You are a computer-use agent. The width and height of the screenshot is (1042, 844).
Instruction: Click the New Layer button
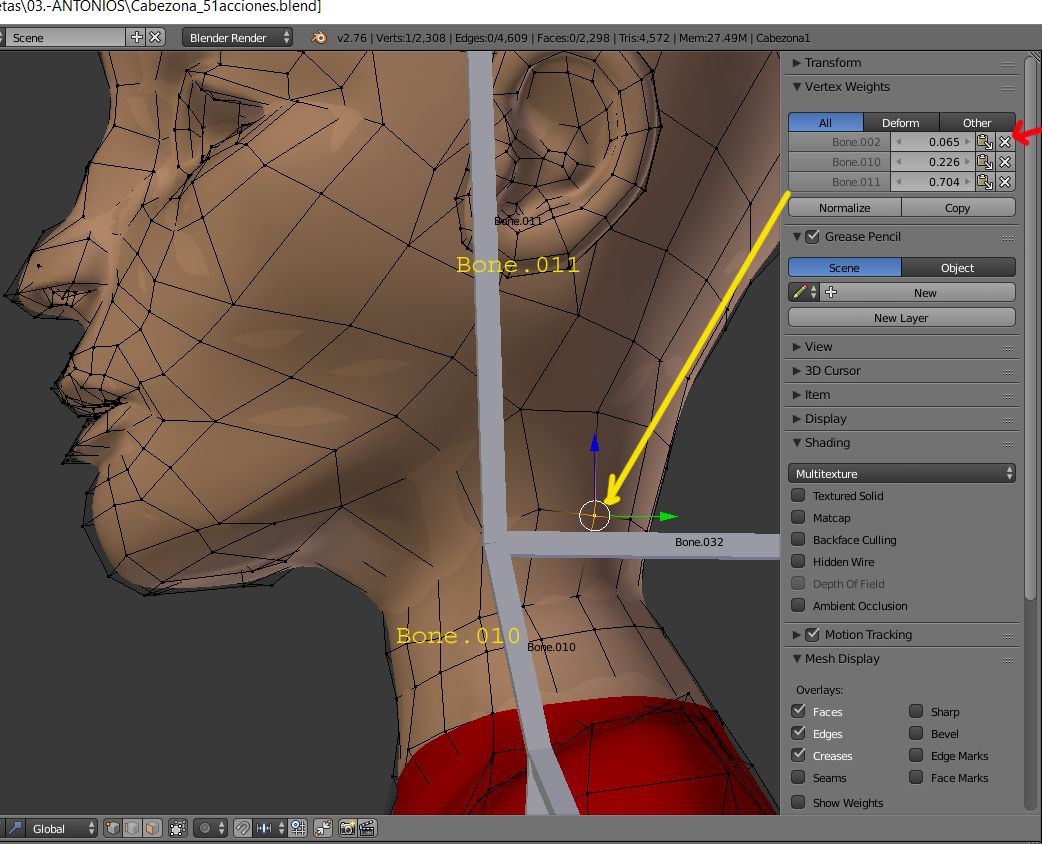(901, 318)
